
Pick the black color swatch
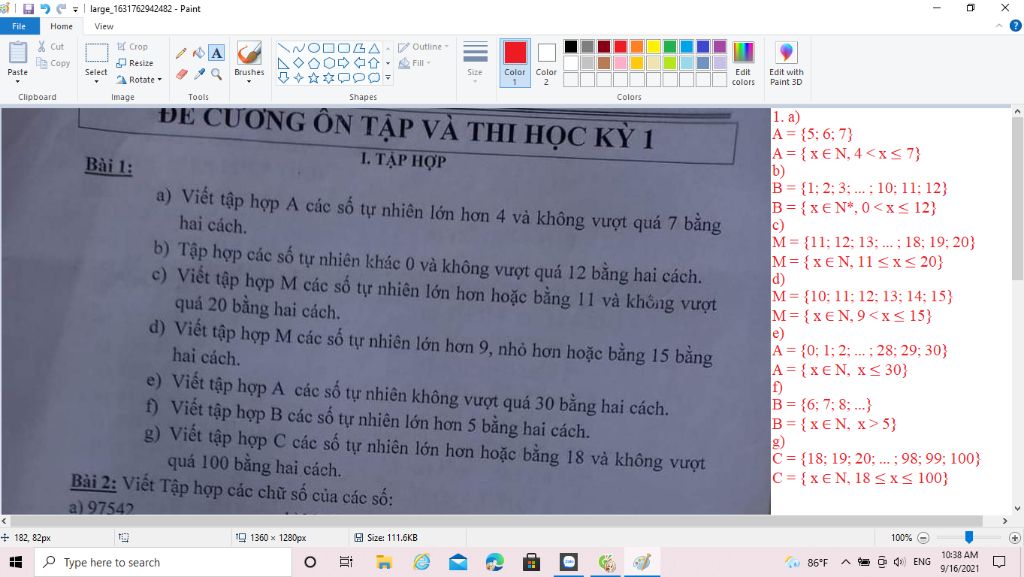click(571, 46)
